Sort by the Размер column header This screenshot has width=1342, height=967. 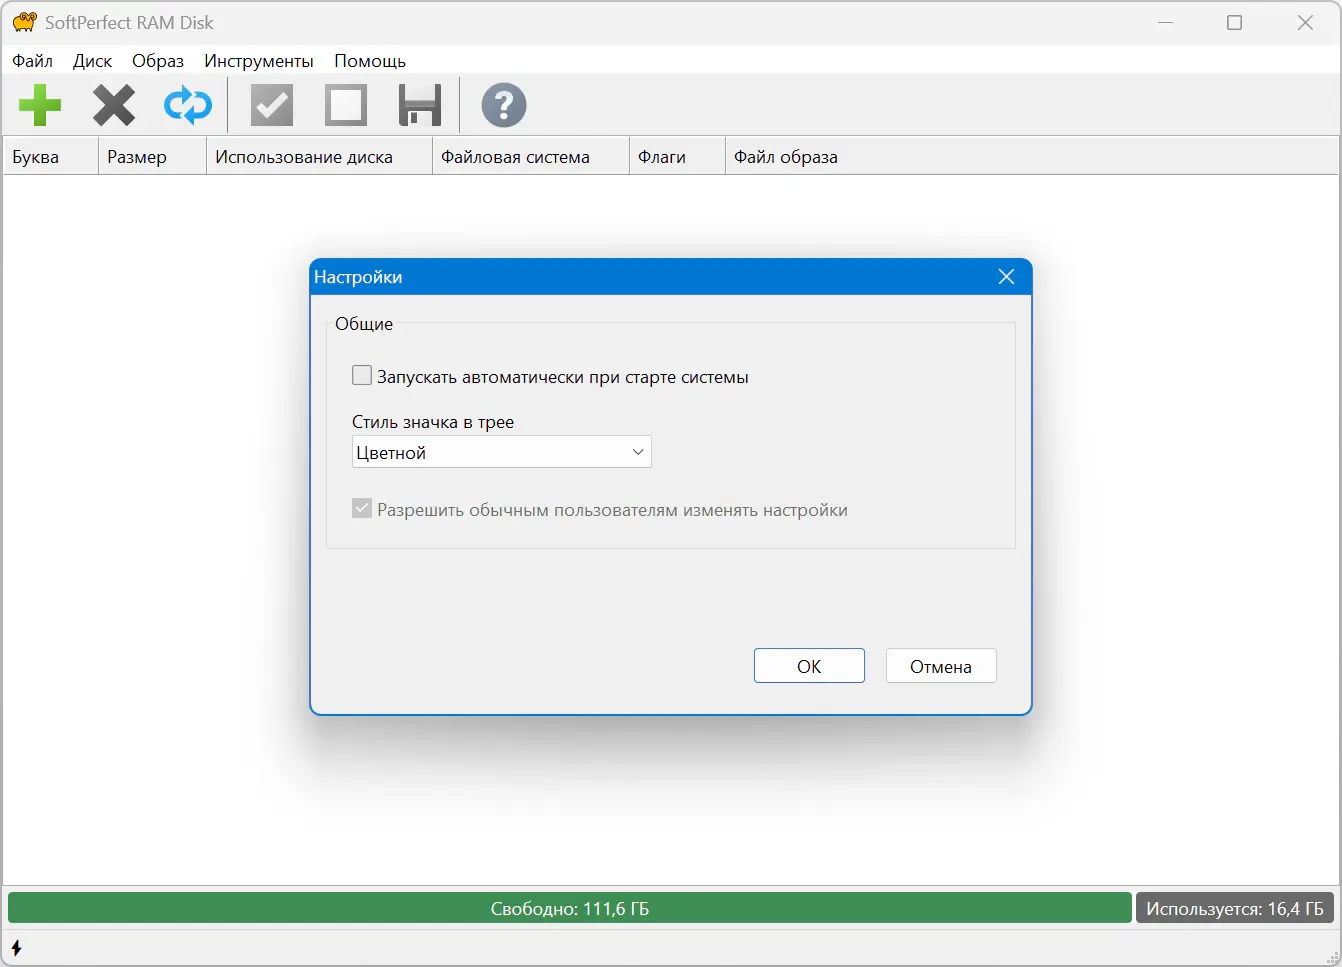click(x=152, y=157)
